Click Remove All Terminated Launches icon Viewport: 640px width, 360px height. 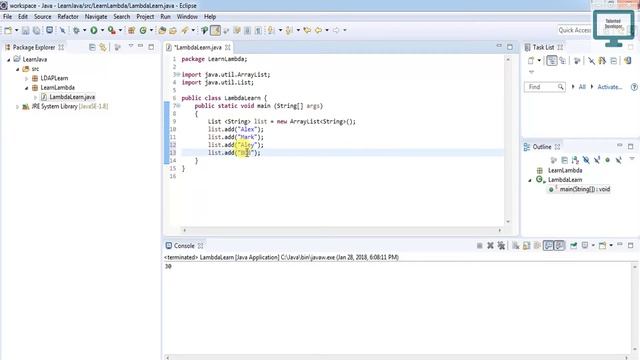tap(501, 246)
